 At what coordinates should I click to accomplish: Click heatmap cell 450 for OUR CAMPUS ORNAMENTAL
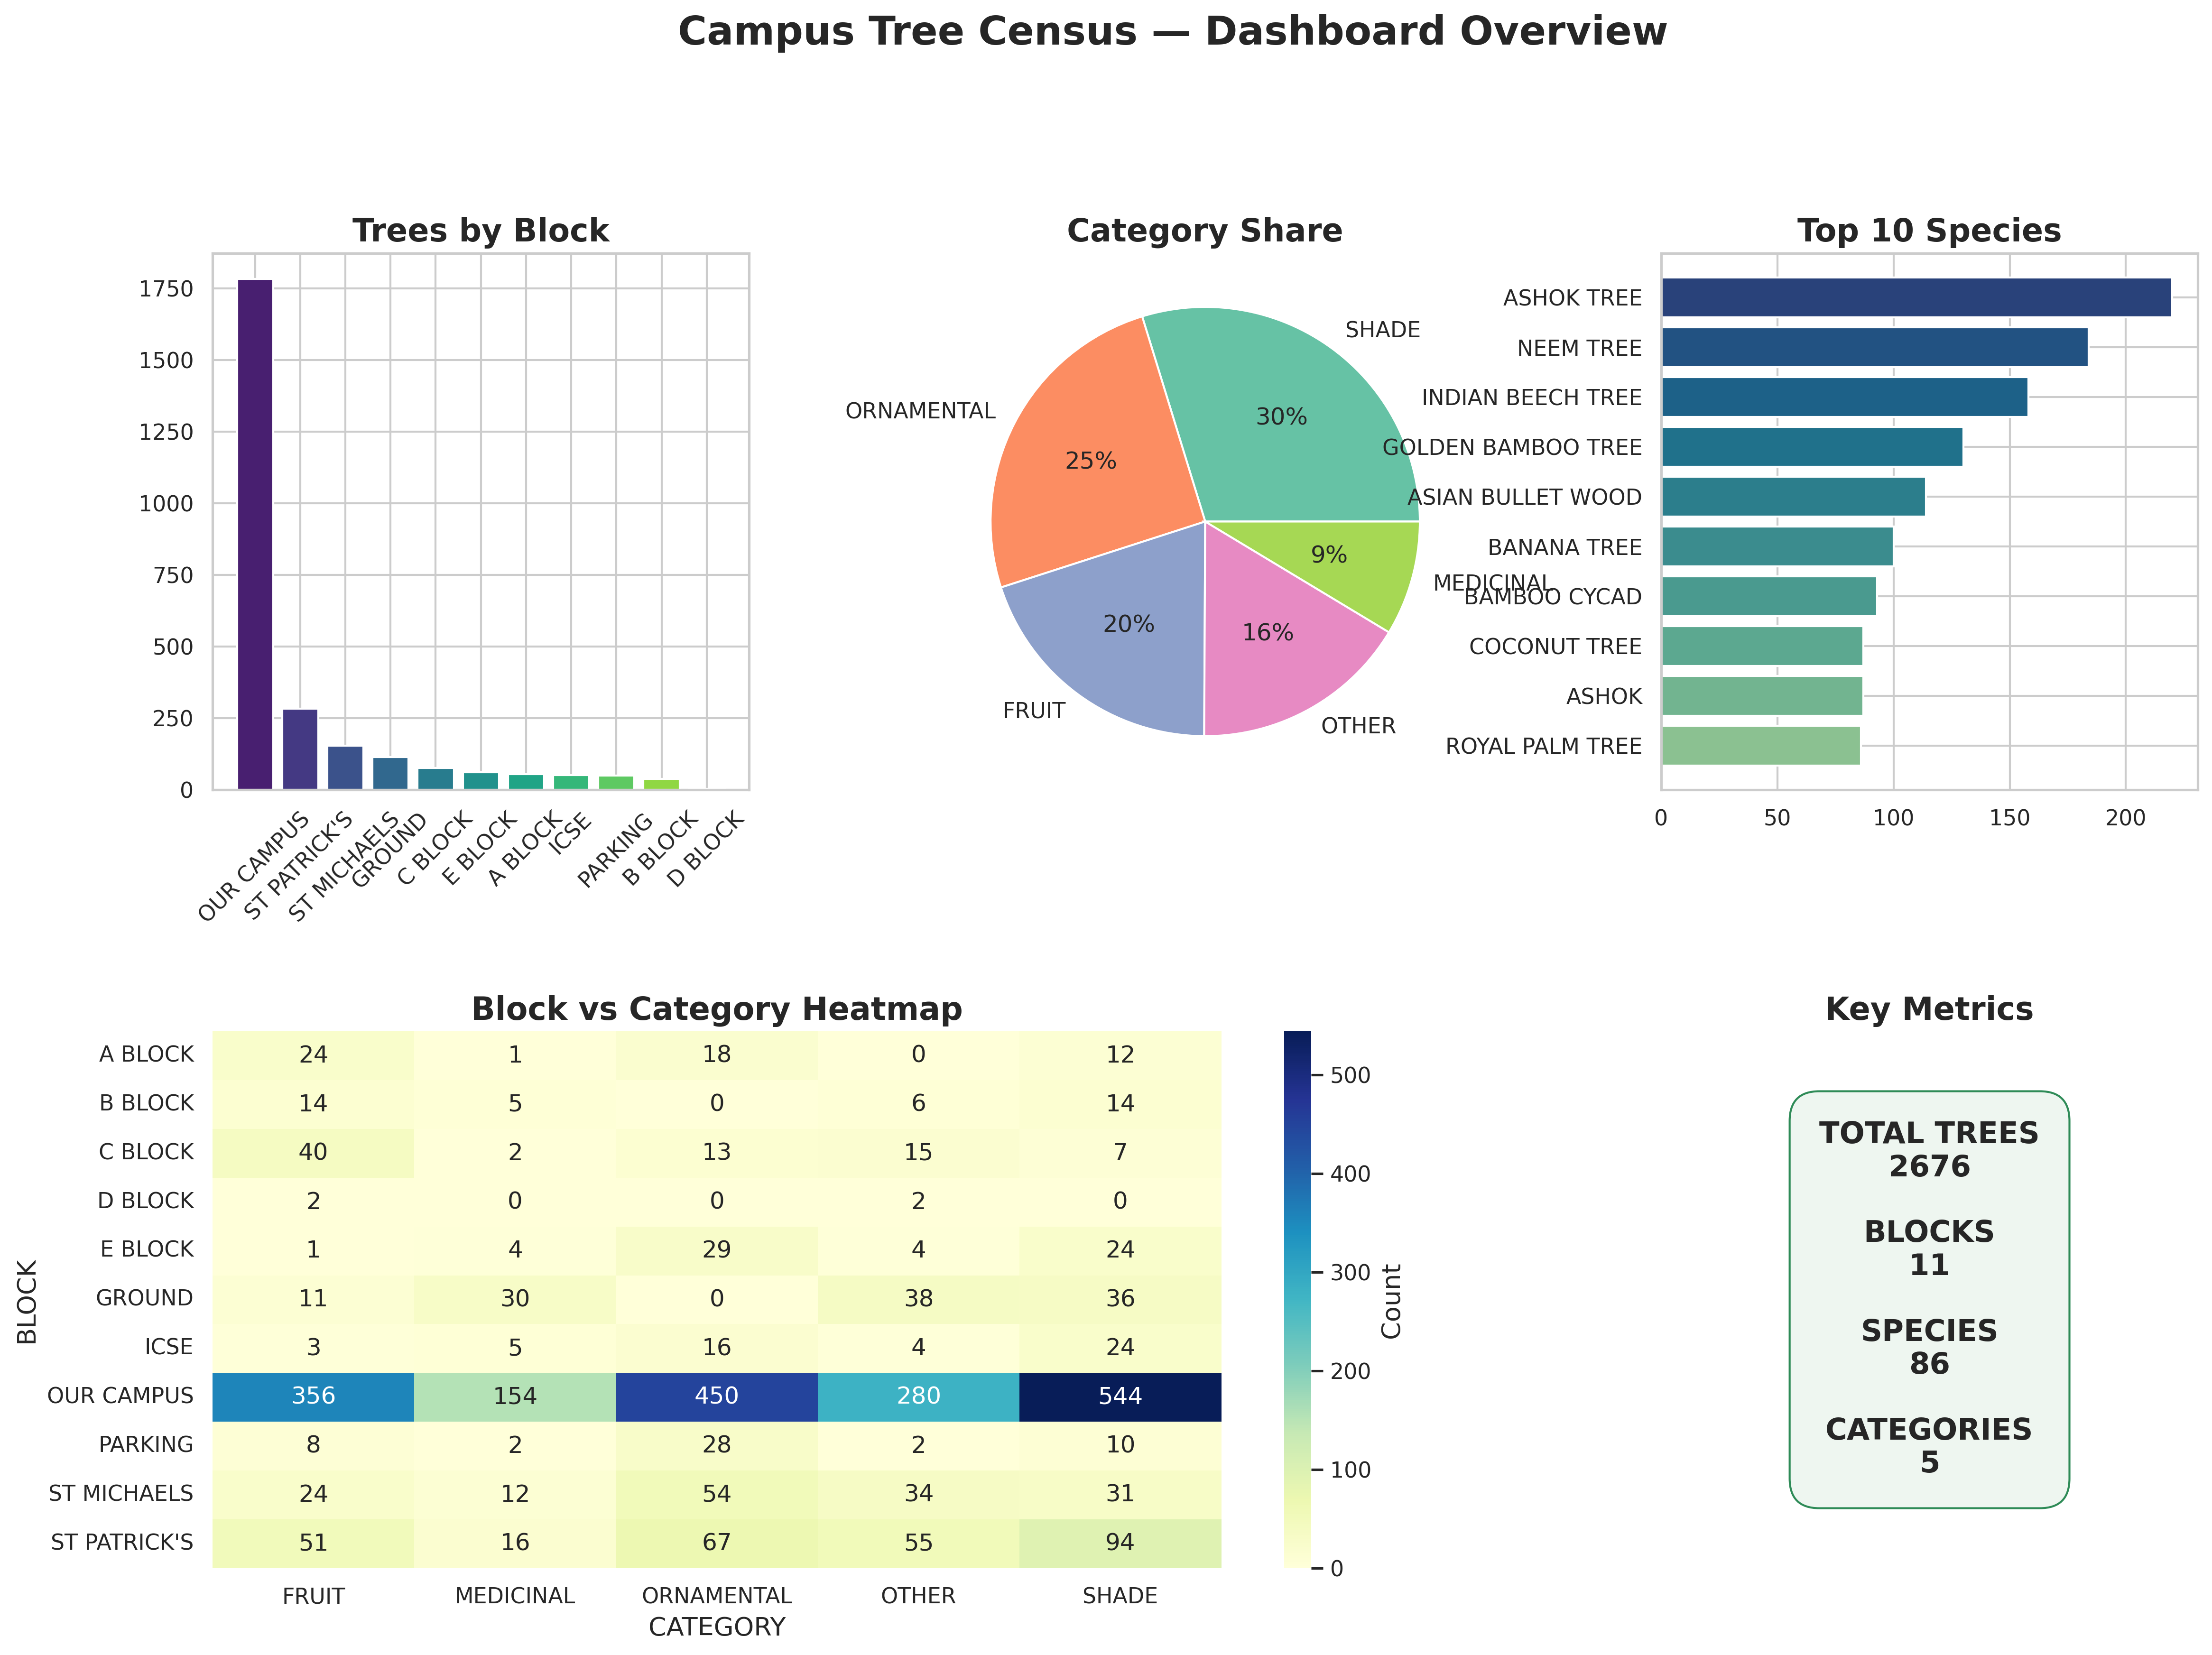[x=717, y=1396]
